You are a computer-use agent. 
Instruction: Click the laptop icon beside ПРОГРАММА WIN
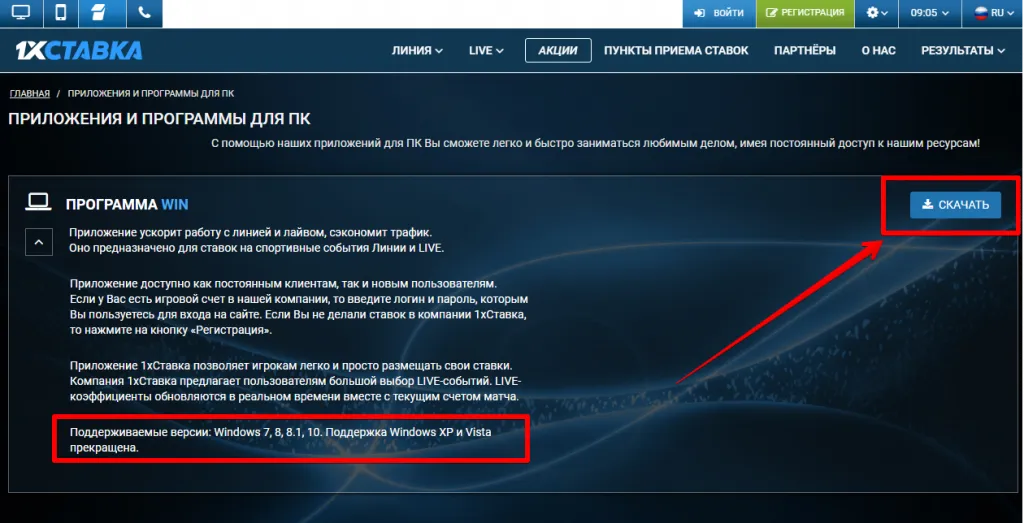[x=38, y=202]
